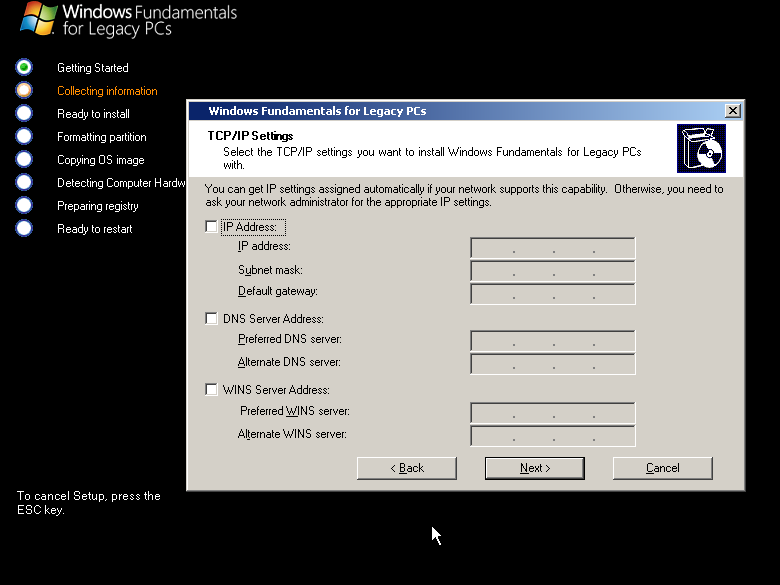The image size is (780, 585).
Task: Cancel the setup dialog
Action: point(663,468)
